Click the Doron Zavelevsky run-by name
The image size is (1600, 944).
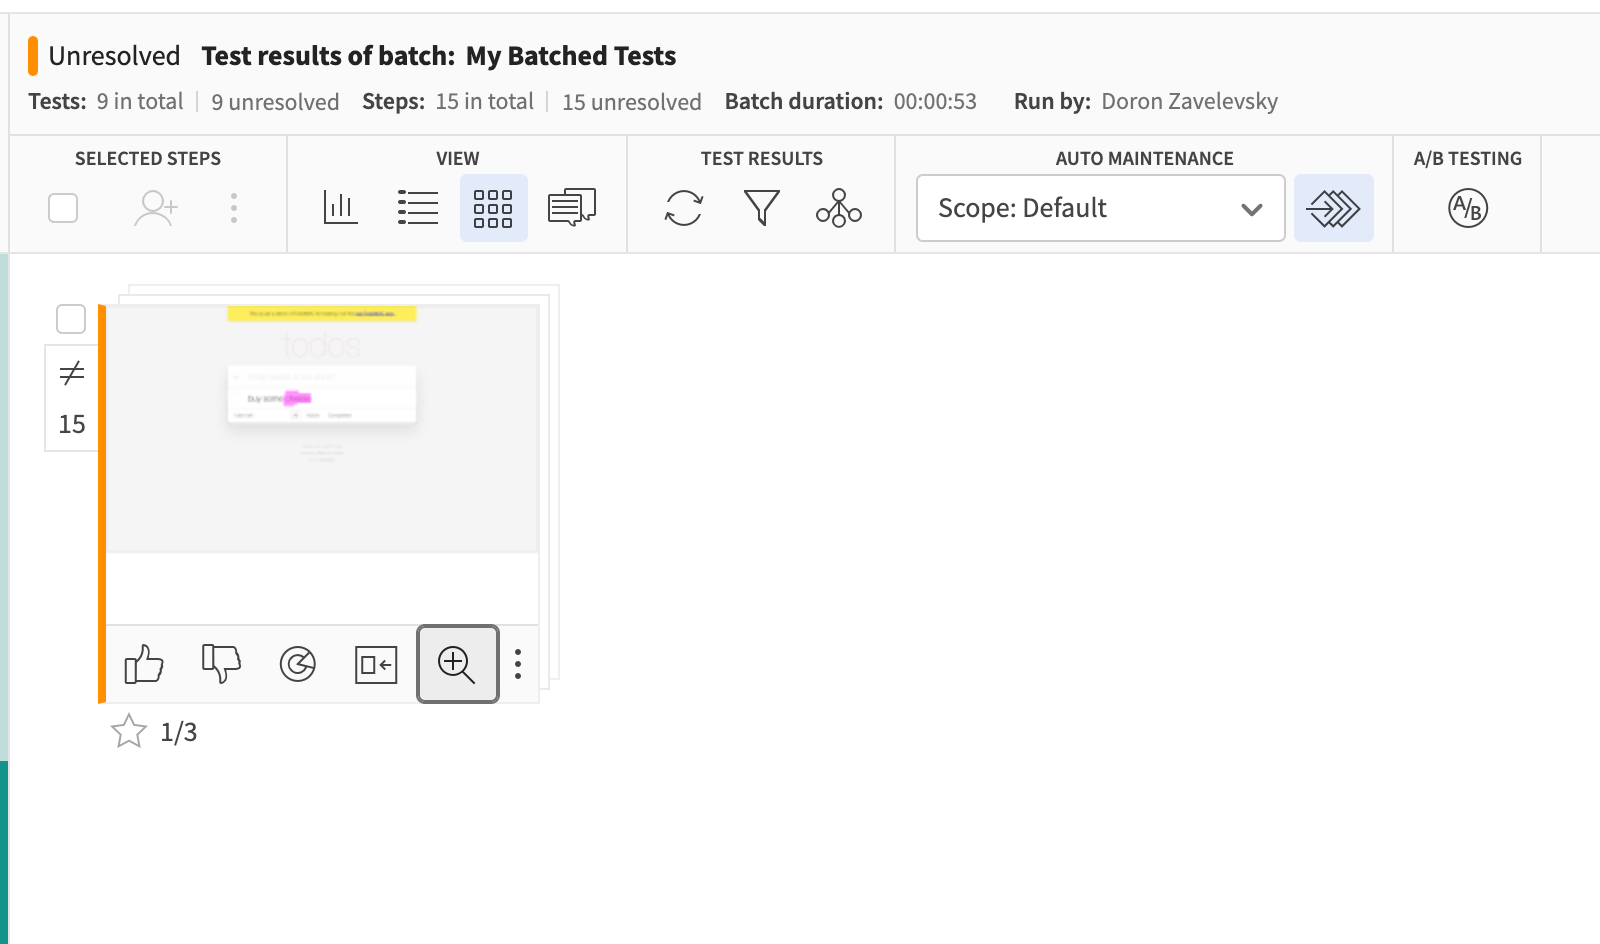1190,101
